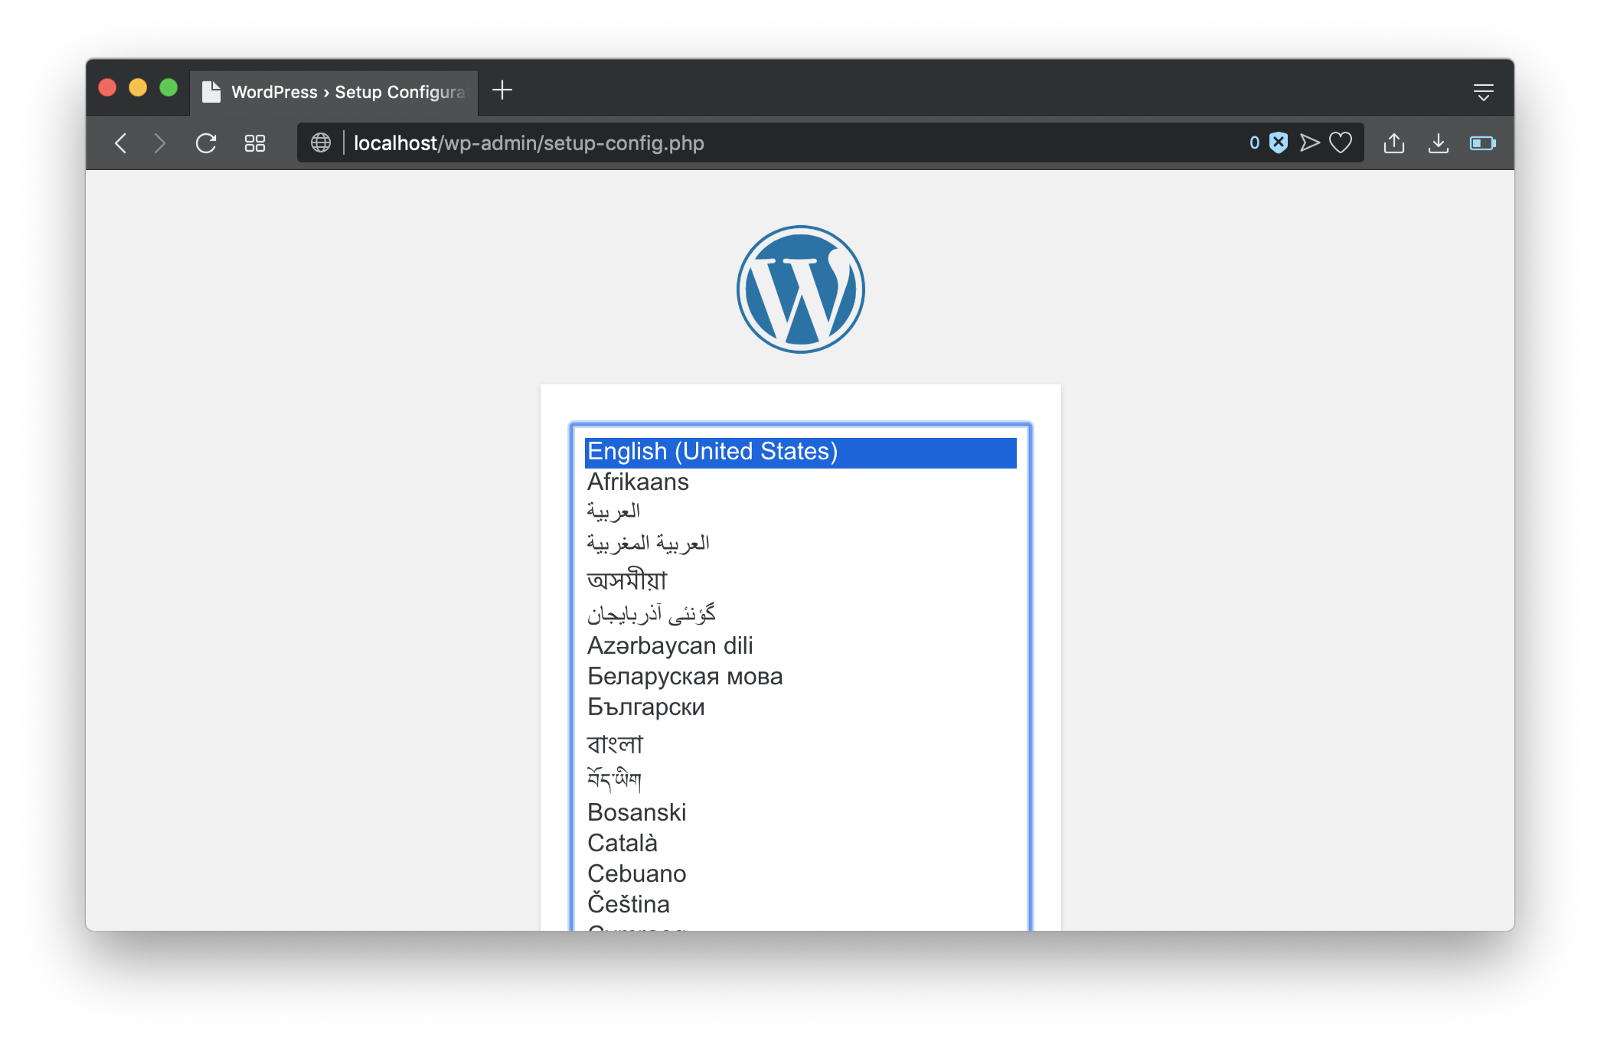
Task: Select العربية المغربية language option
Action: (800, 543)
